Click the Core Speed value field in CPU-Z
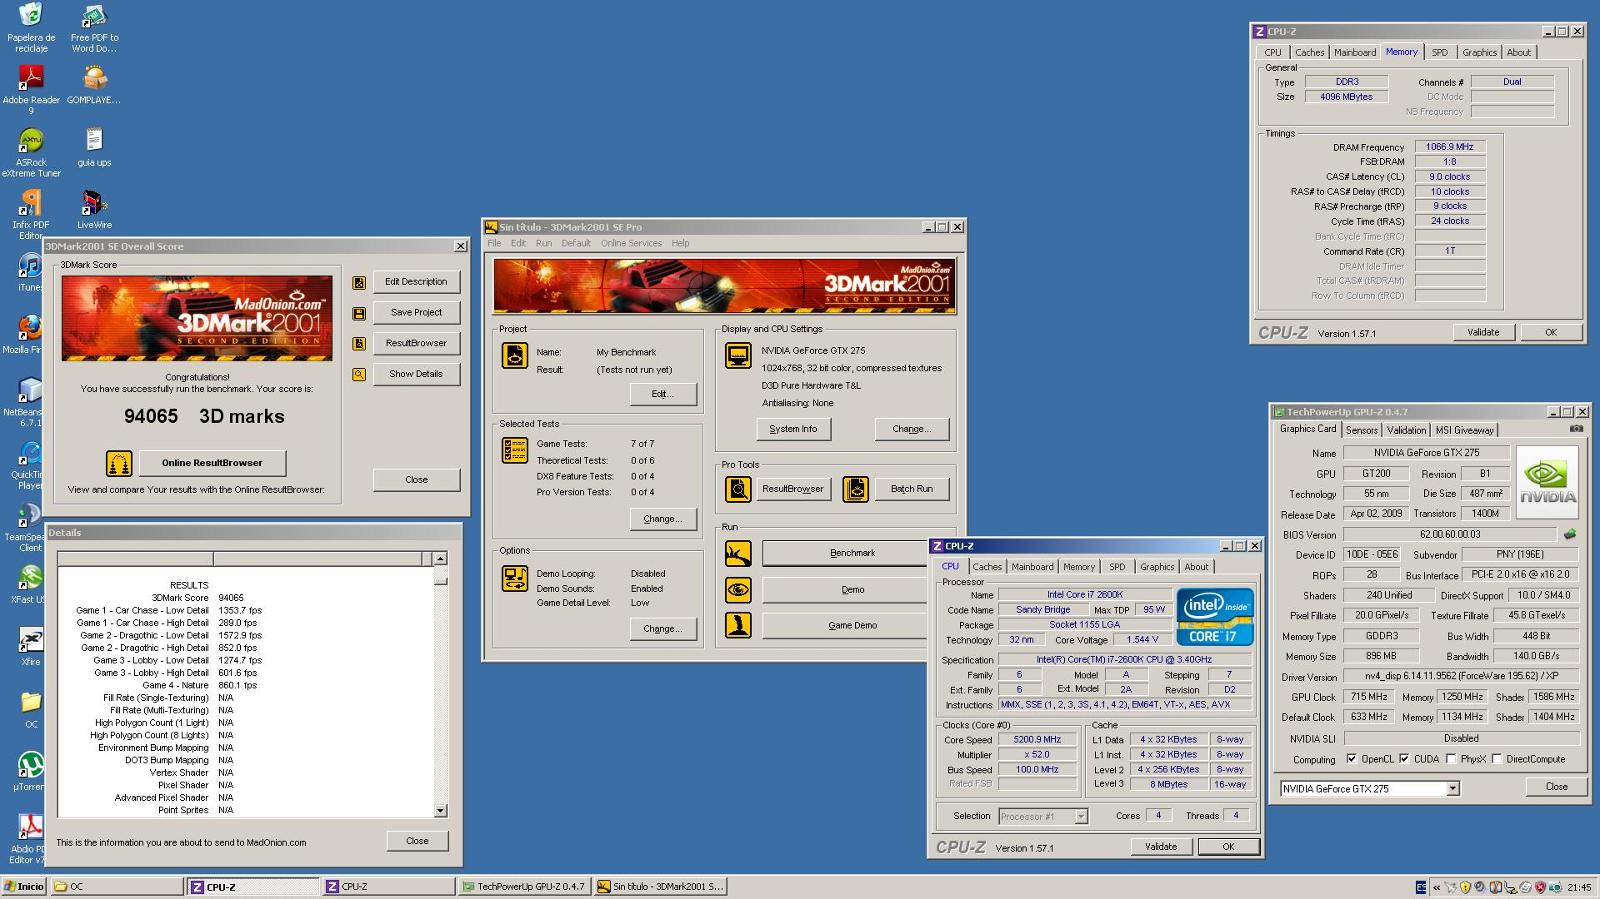Image resolution: width=1600 pixels, height=899 pixels. 1037,740
